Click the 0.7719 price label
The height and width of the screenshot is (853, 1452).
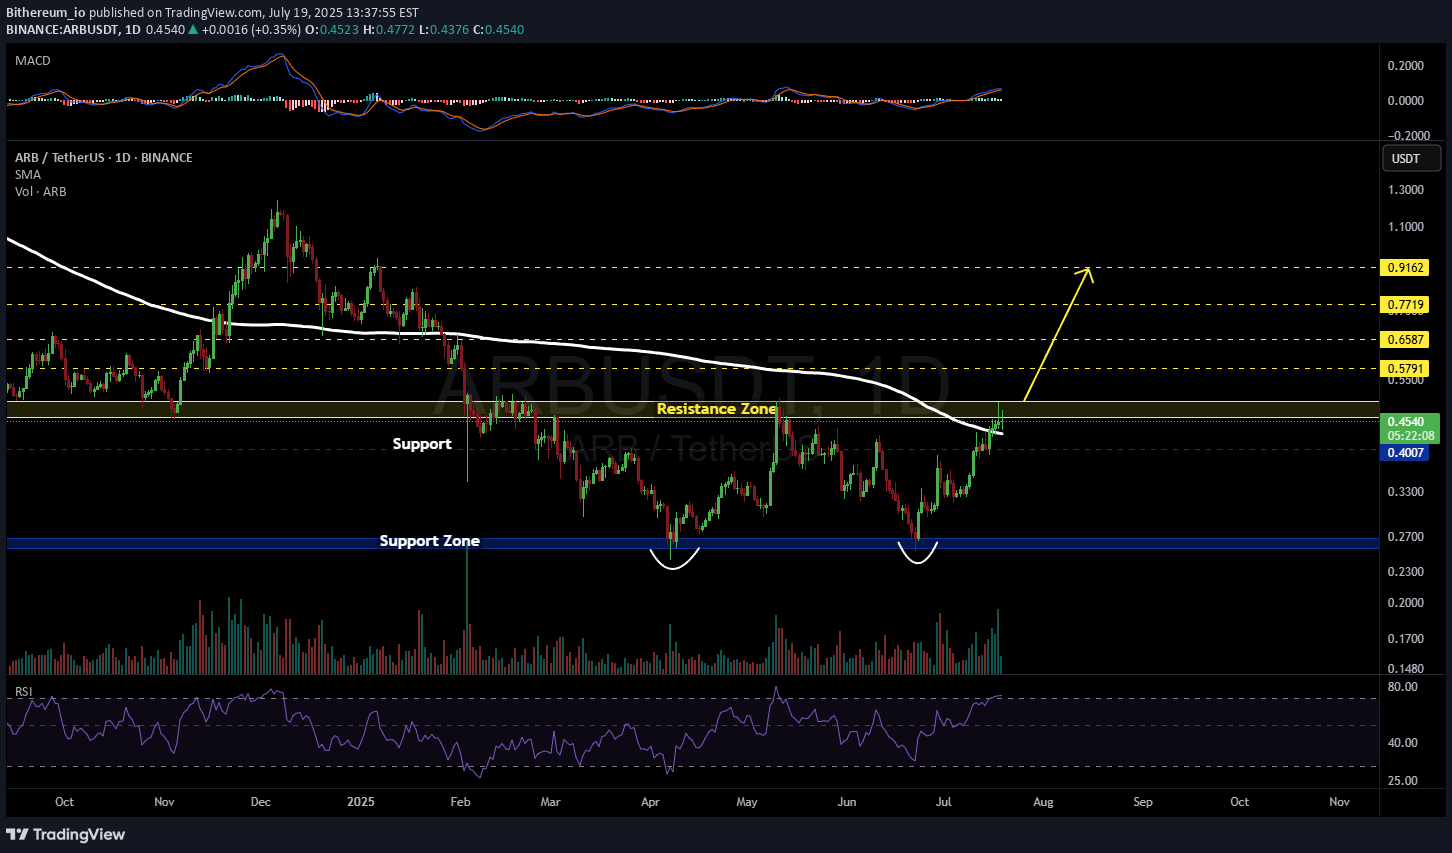(1405, 305)
